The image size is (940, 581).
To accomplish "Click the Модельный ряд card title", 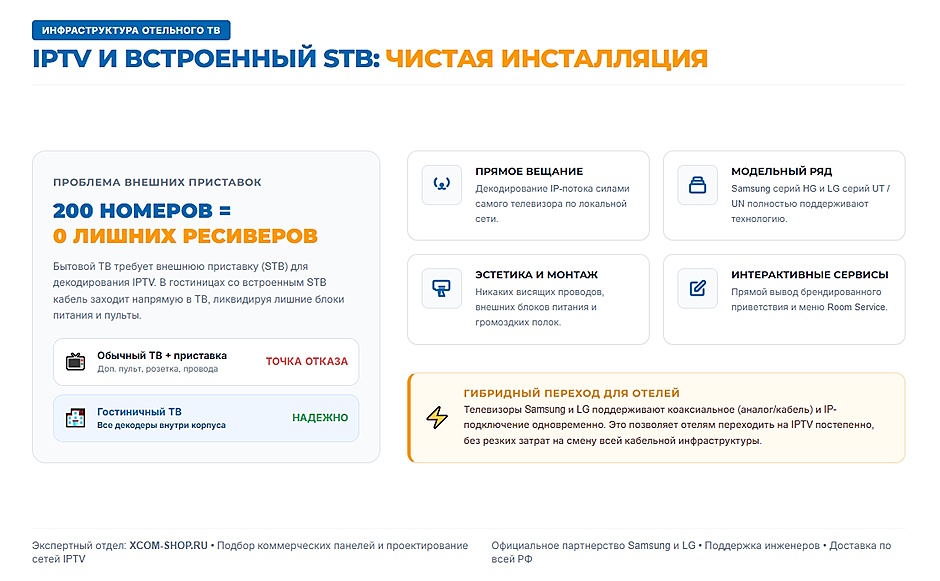I will point(782,171).
